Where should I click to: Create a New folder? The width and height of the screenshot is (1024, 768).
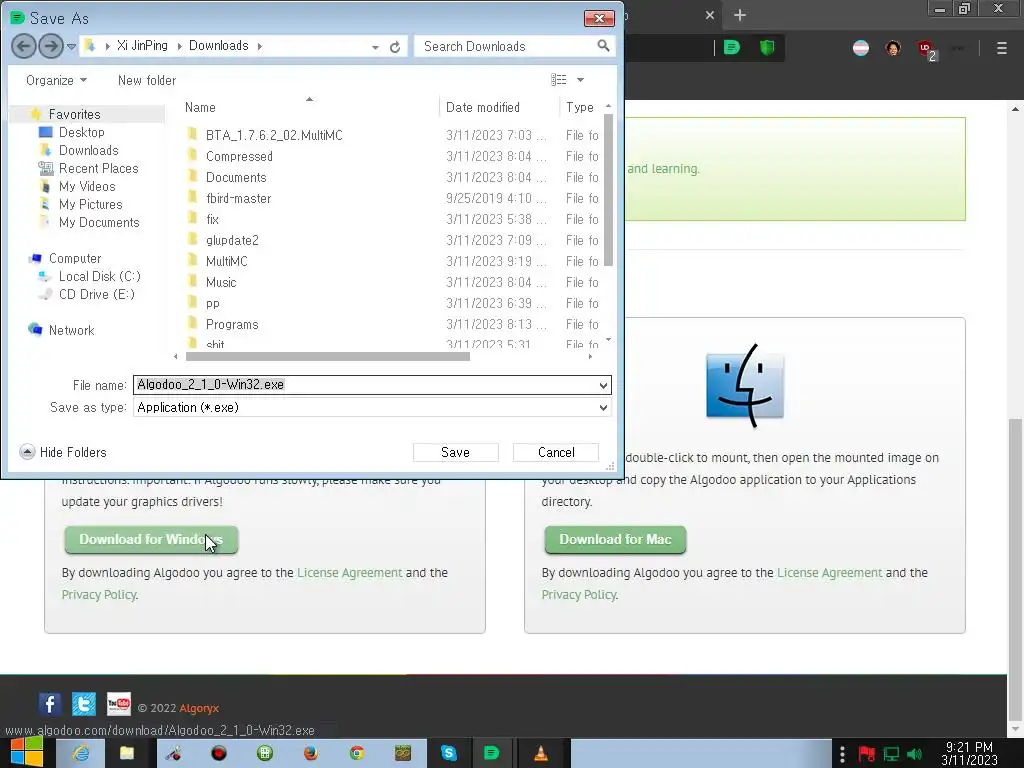(x=147, y=80)
